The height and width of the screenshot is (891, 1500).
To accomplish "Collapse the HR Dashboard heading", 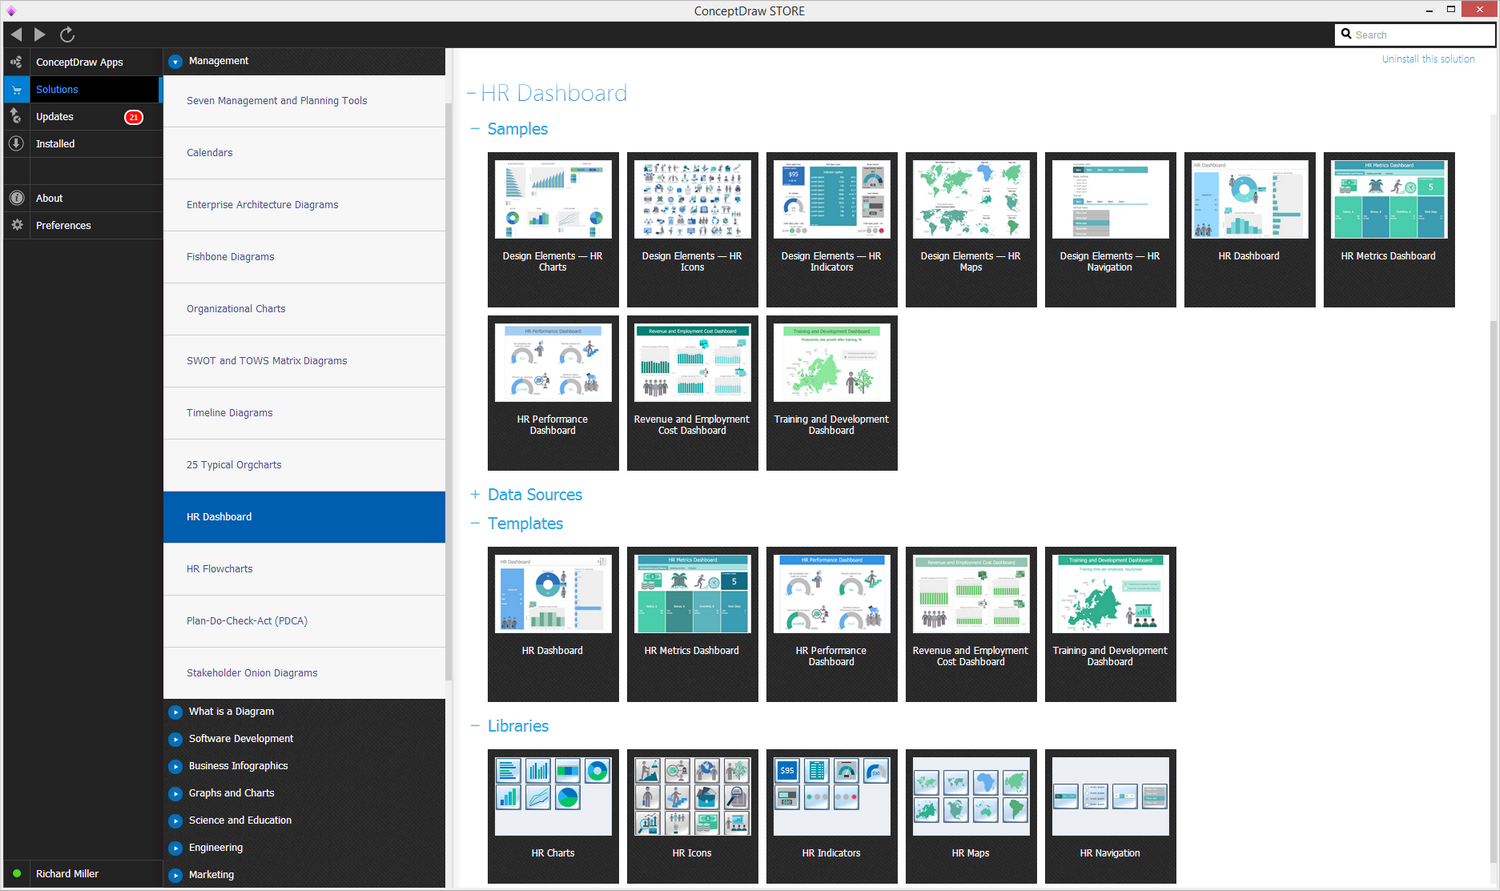I will click(x=471, y=94).
